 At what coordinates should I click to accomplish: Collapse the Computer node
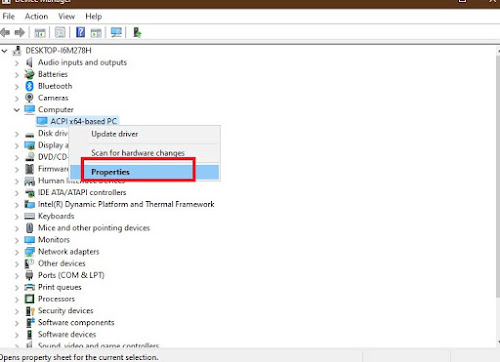[x=17, y=110]
